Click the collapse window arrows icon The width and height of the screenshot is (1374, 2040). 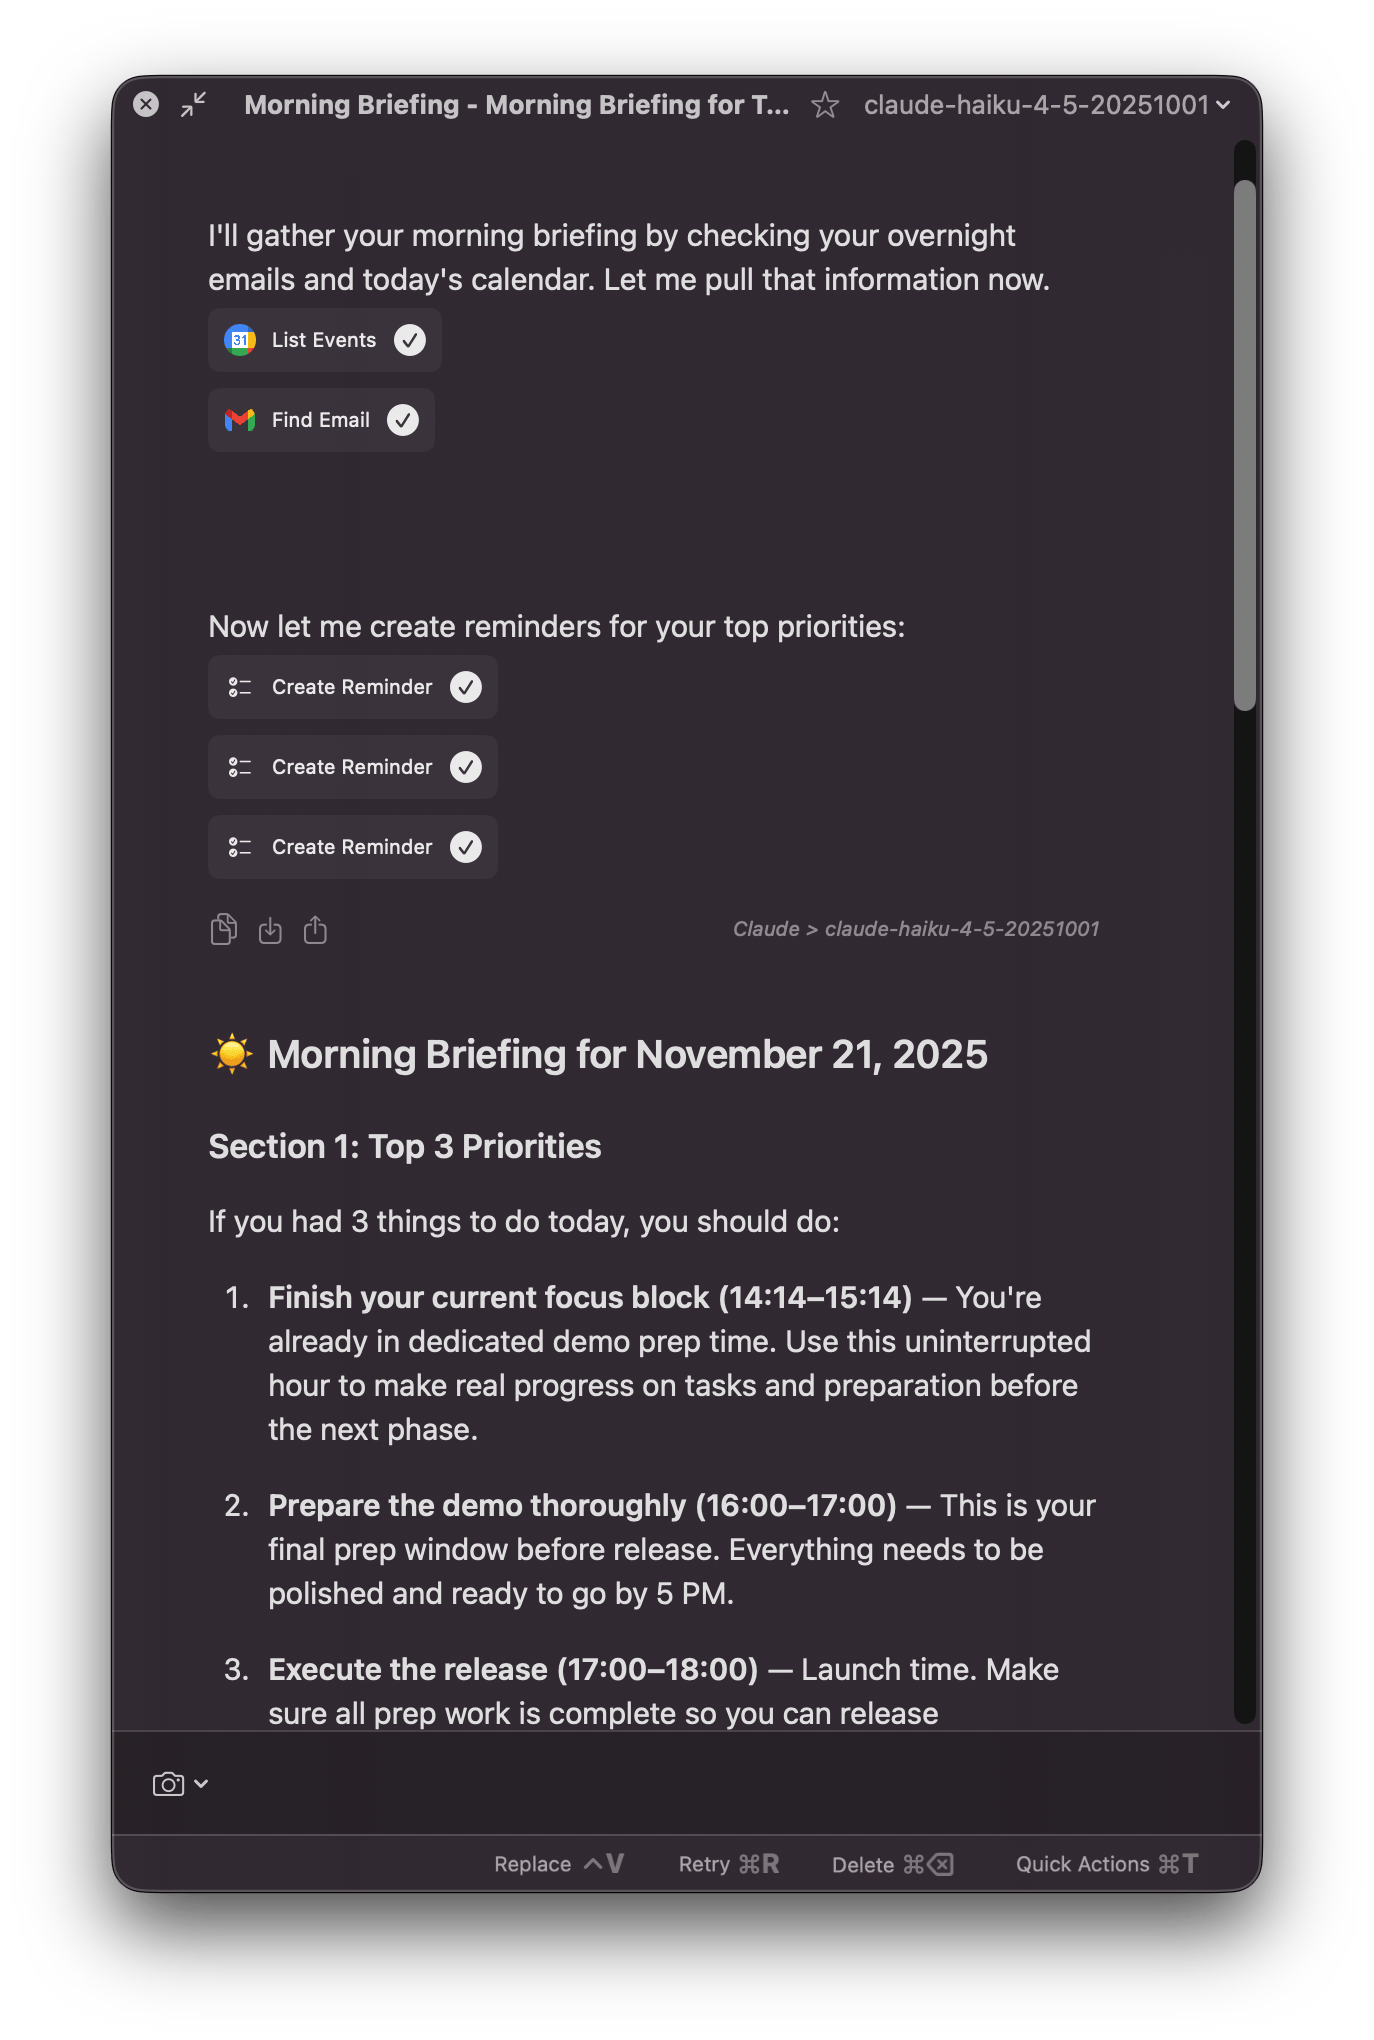[x=194, y=104]
